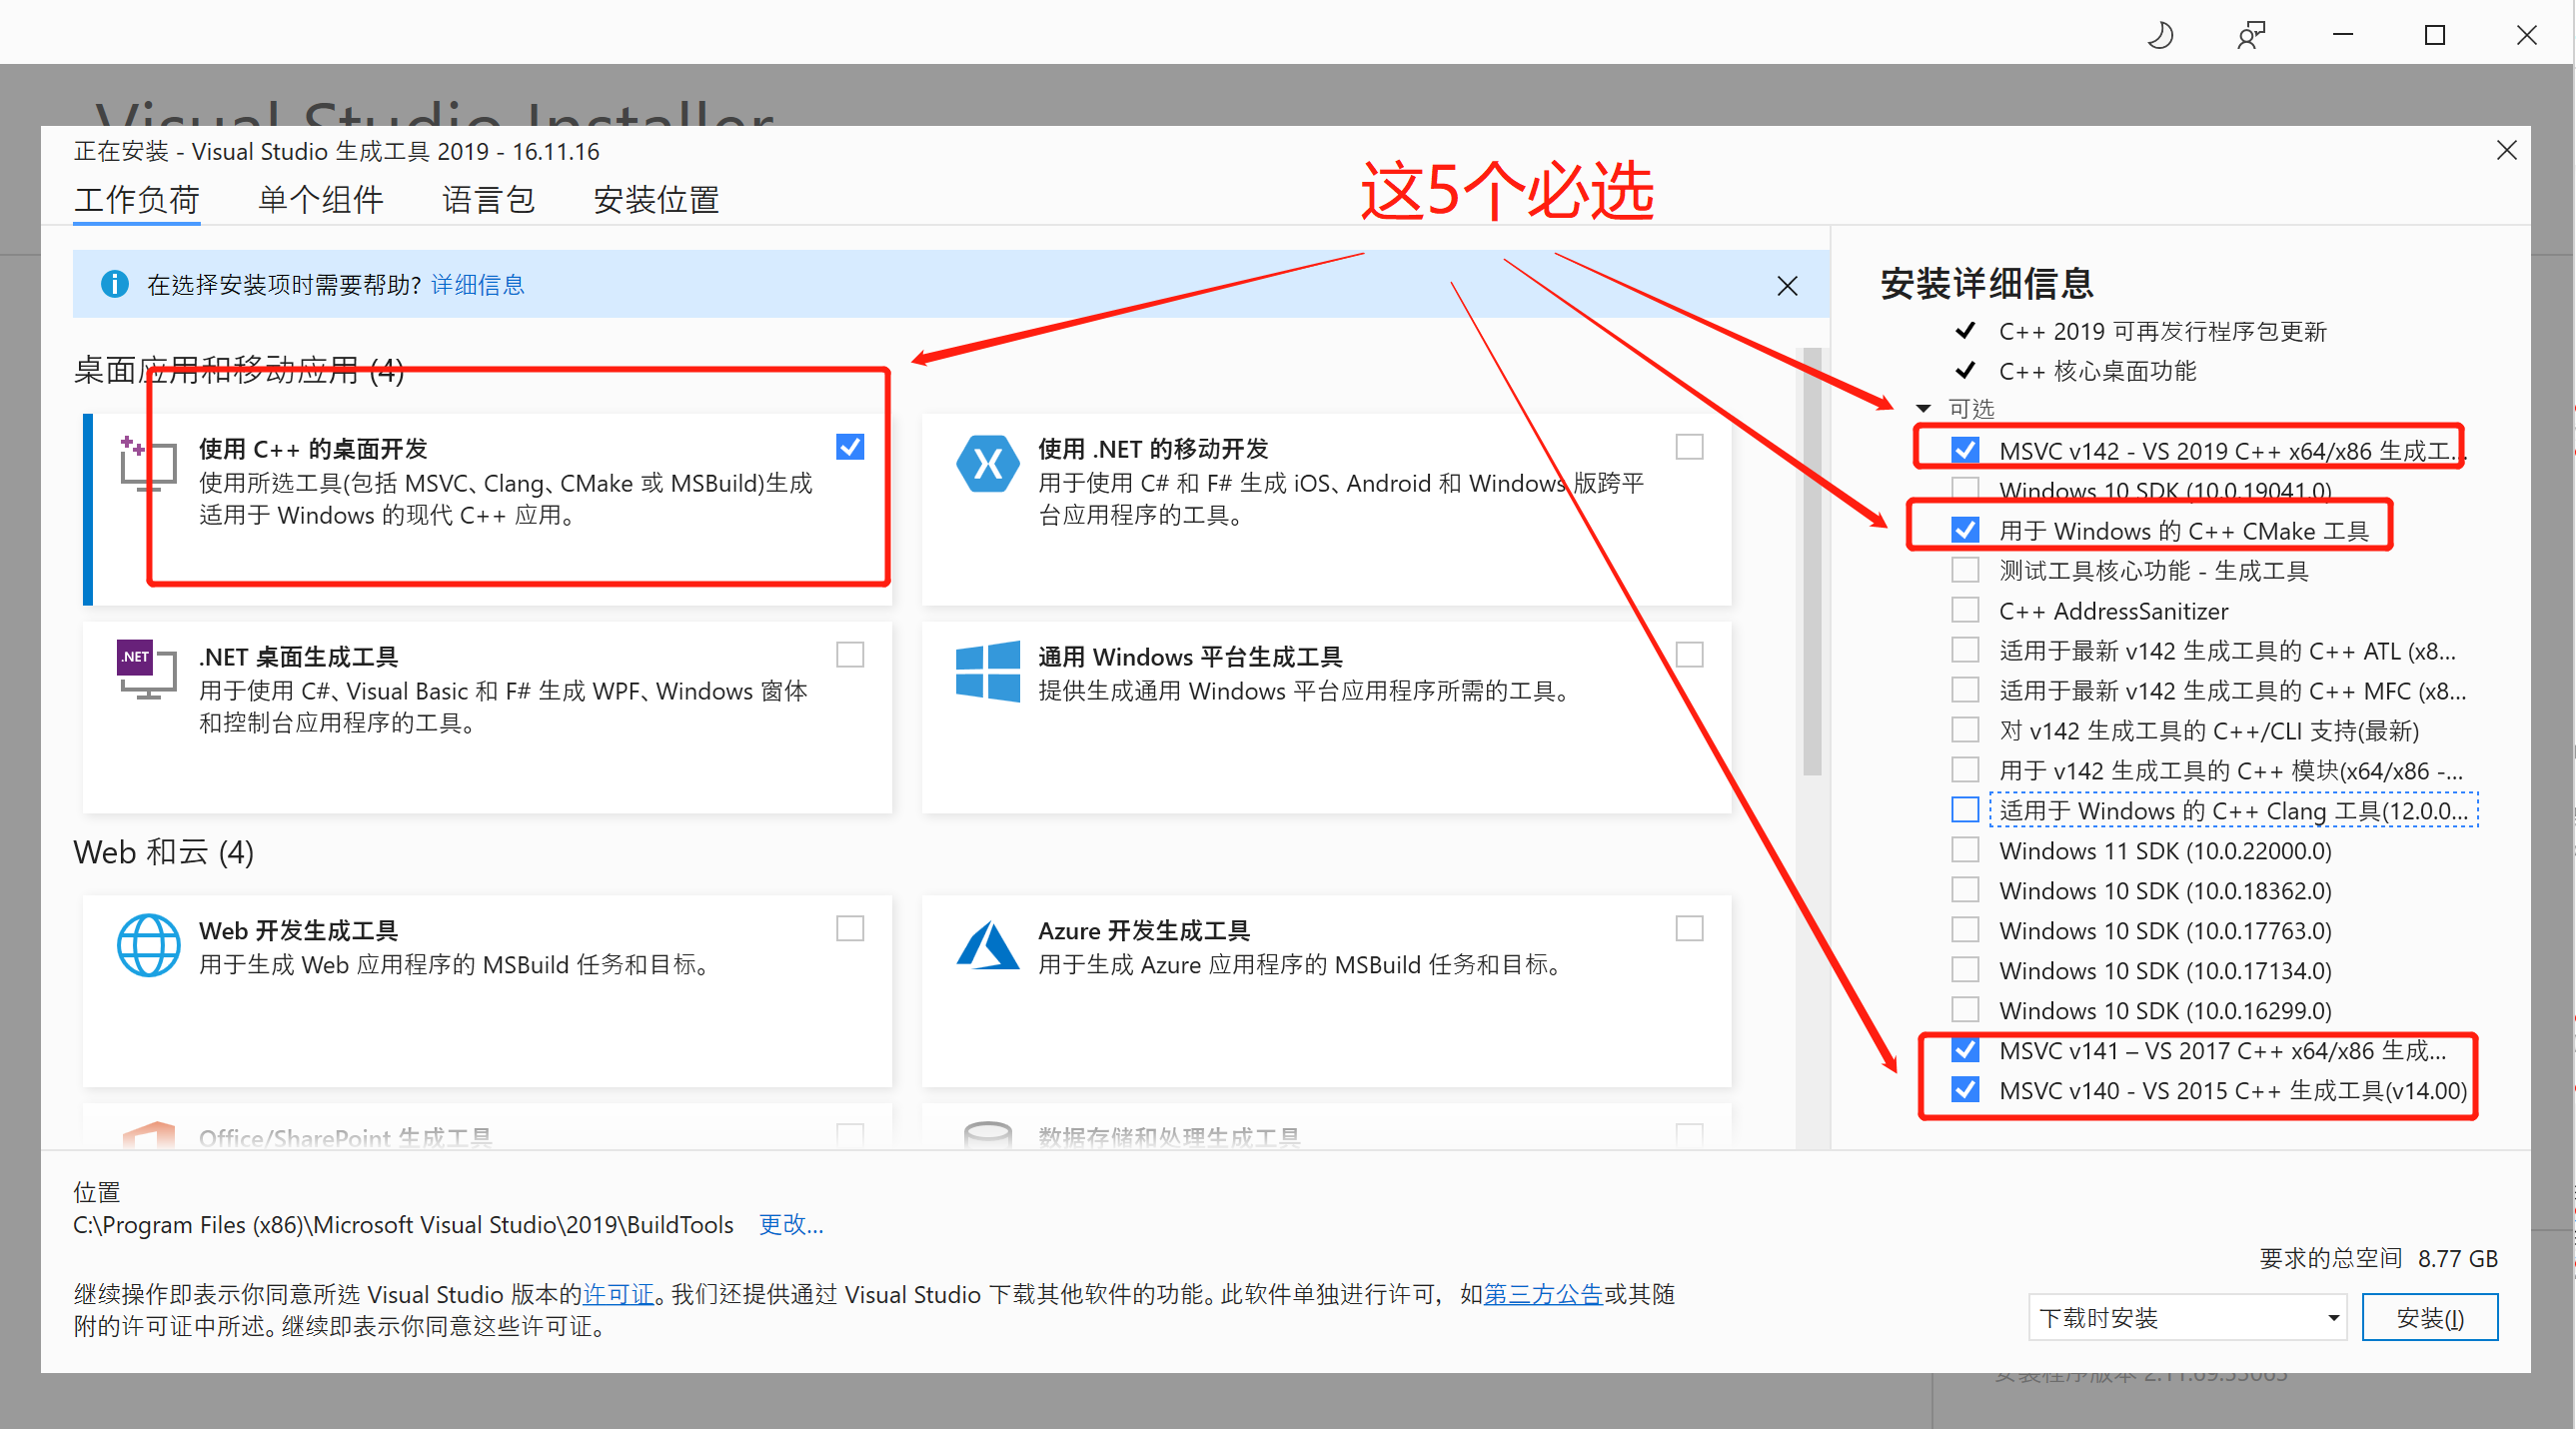Click the workloads list vertical scrollbar

(1812, 560)
